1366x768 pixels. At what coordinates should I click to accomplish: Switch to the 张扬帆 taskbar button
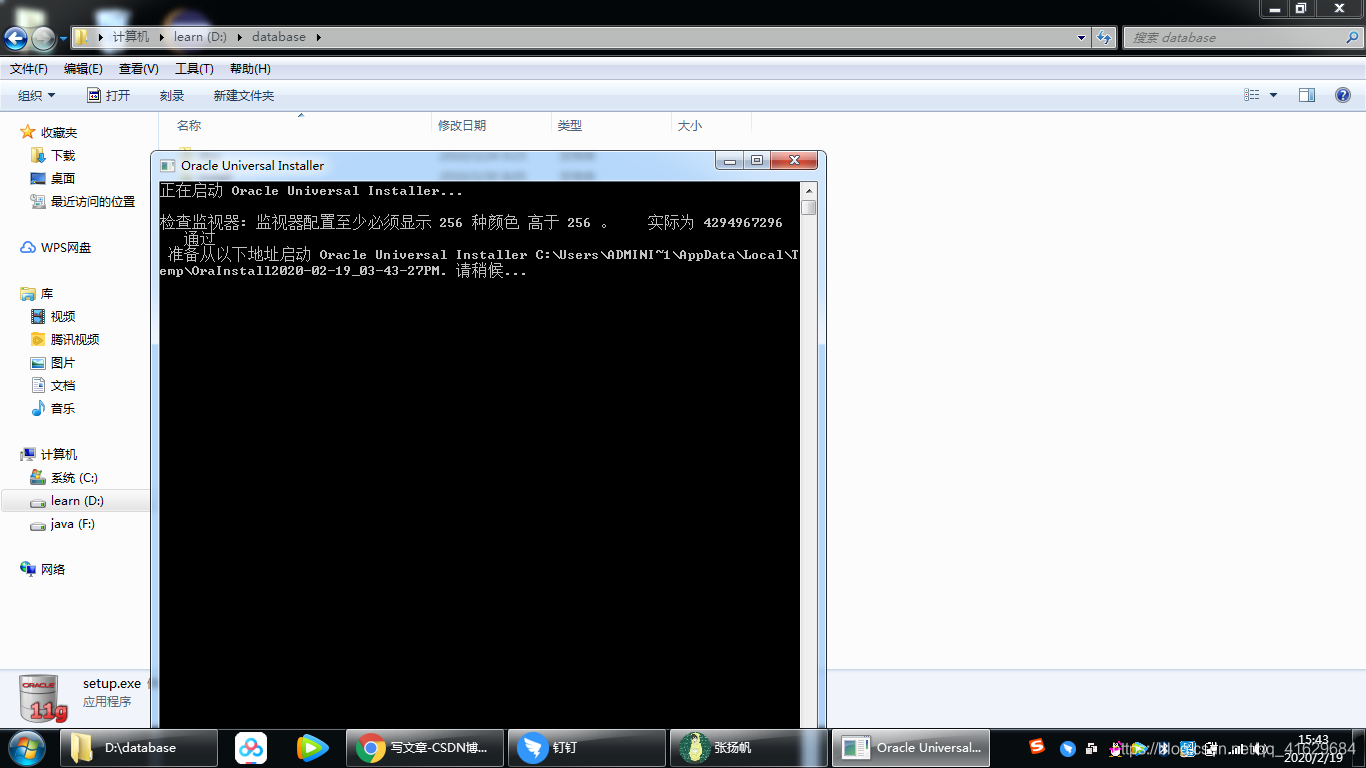(748, 748)
